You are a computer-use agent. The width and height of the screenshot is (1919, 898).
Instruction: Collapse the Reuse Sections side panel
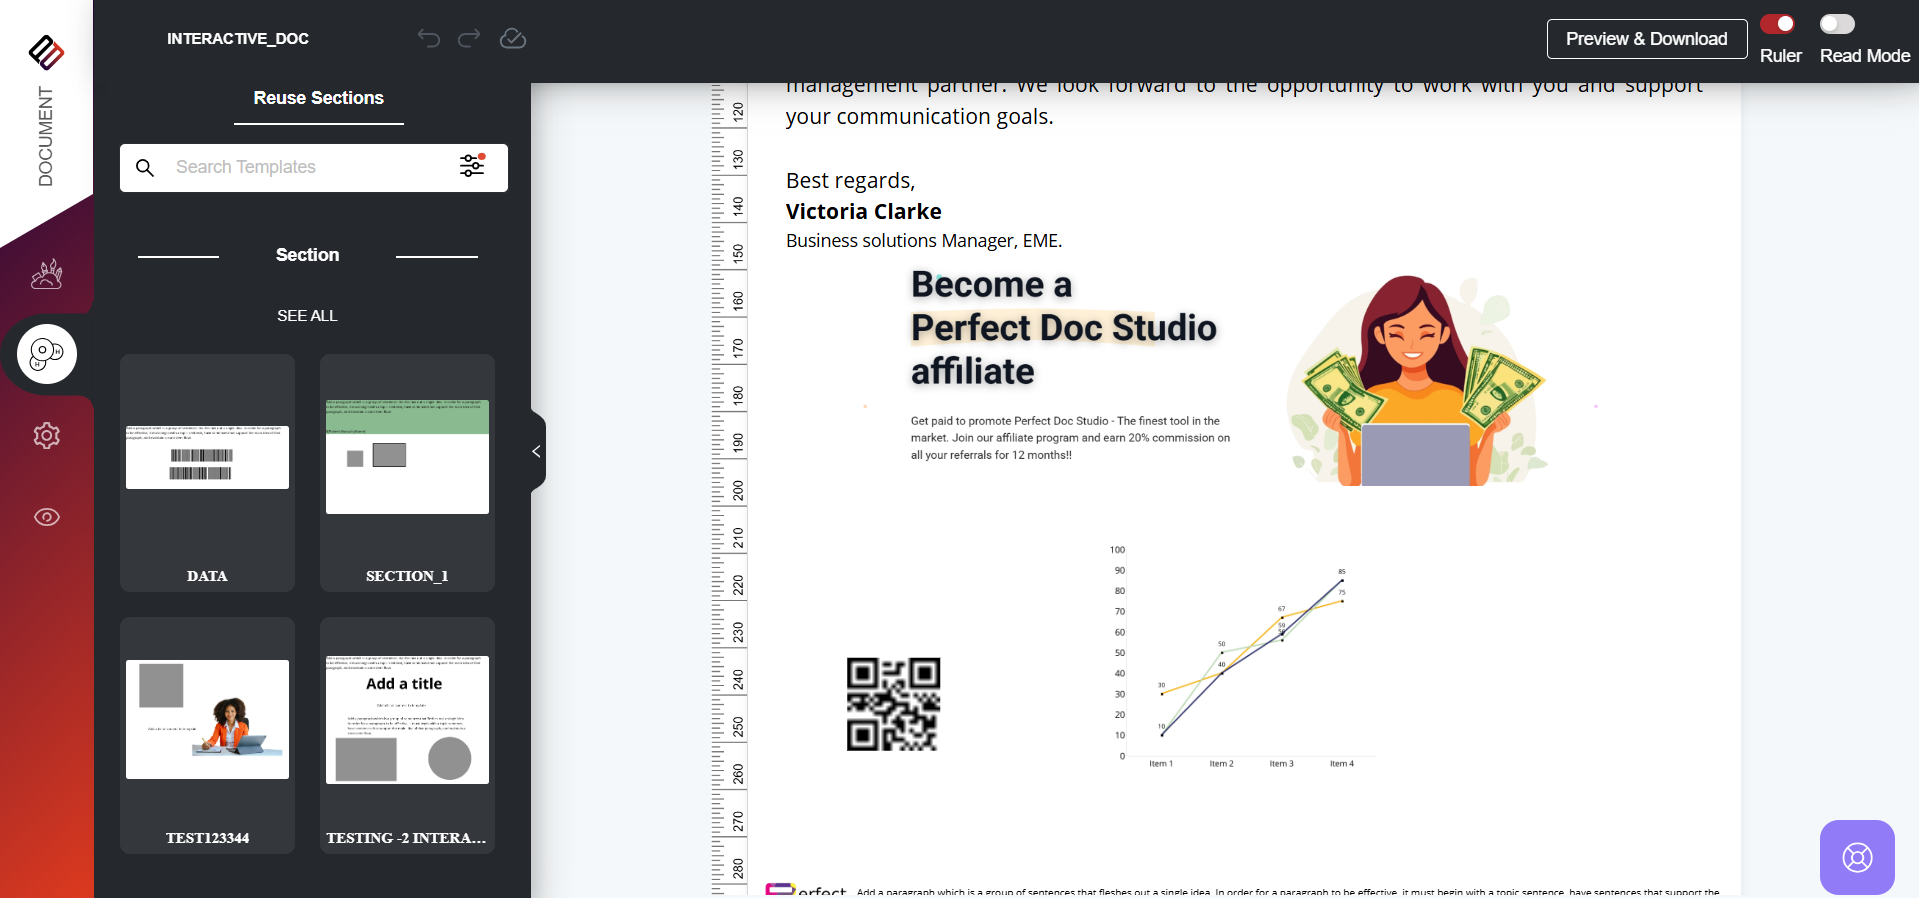(x=537, y=451)
